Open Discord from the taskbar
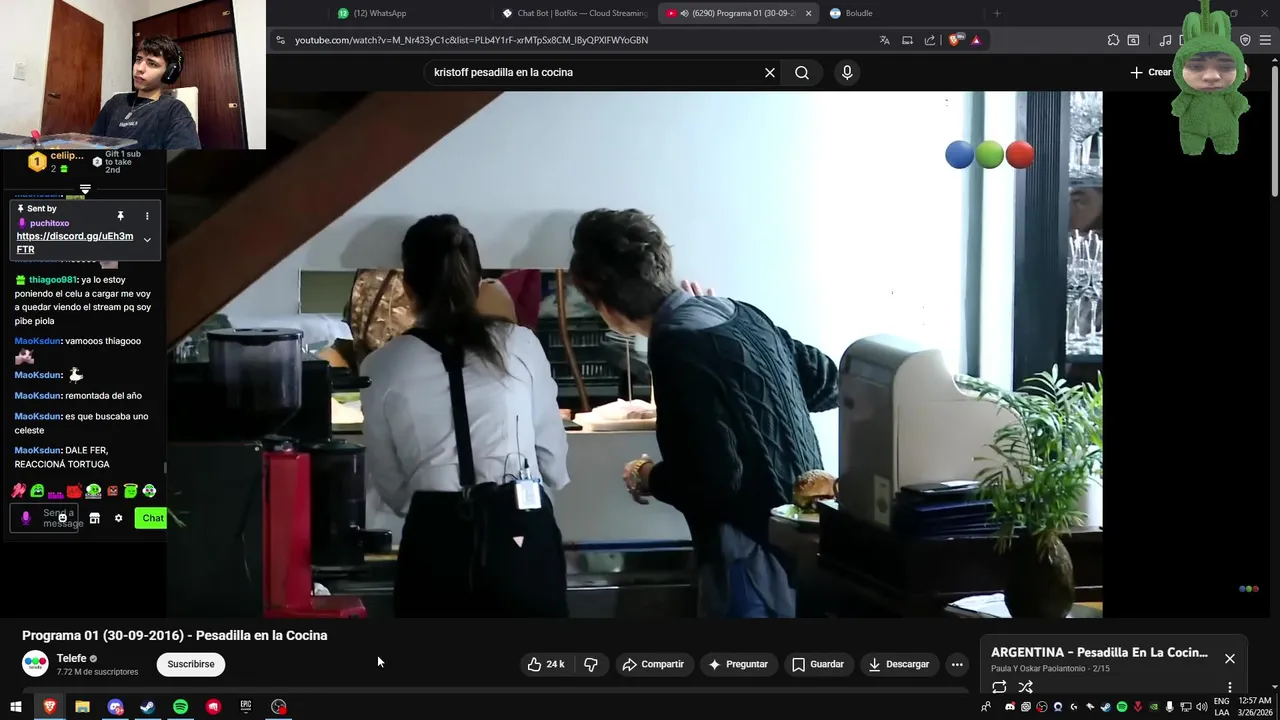This screenshot has width=1280, height=720. click(x=115, y=707)
